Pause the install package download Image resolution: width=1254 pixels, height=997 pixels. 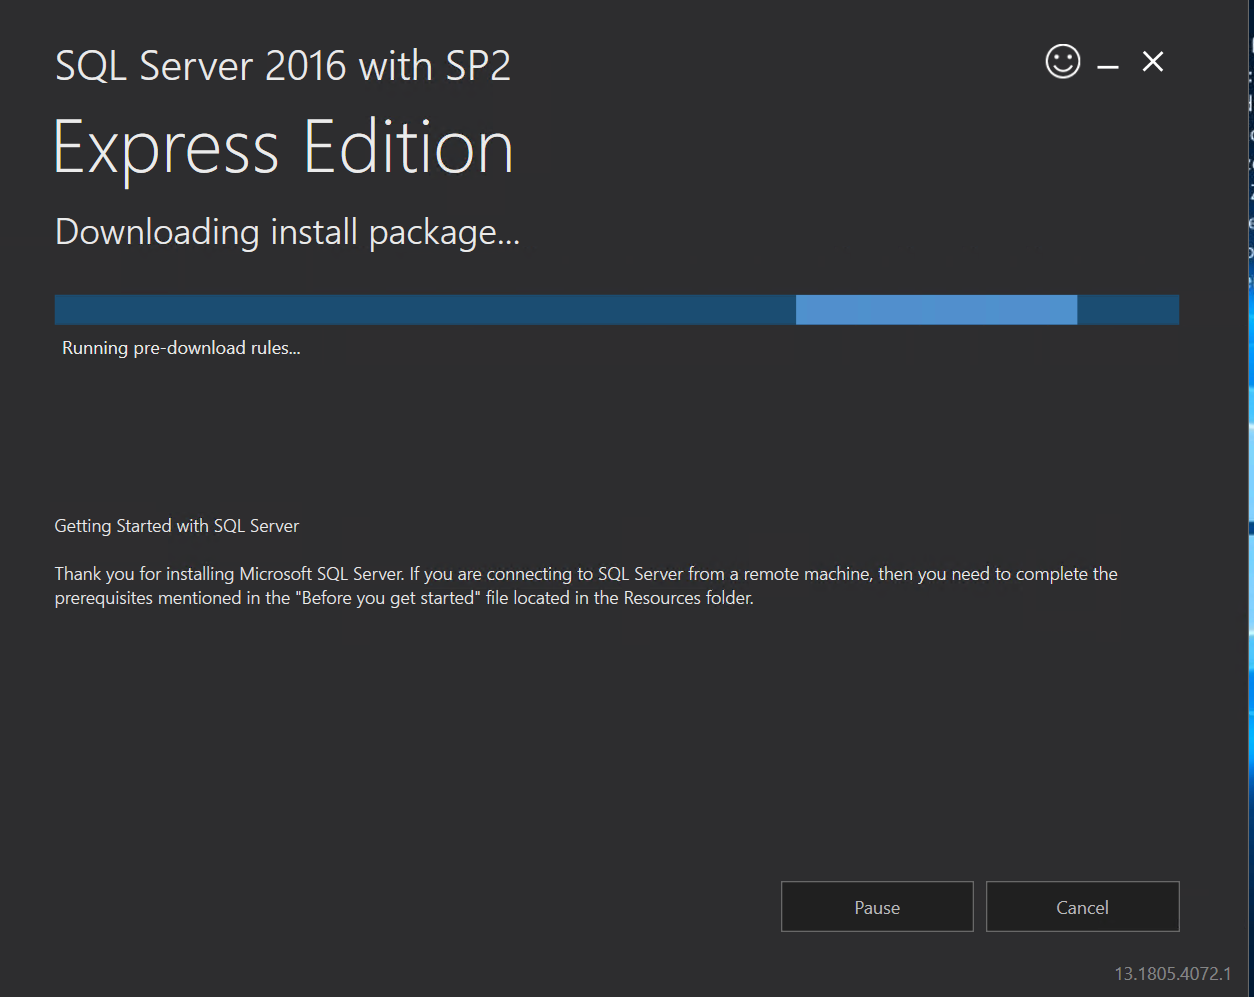pos(877,907)
